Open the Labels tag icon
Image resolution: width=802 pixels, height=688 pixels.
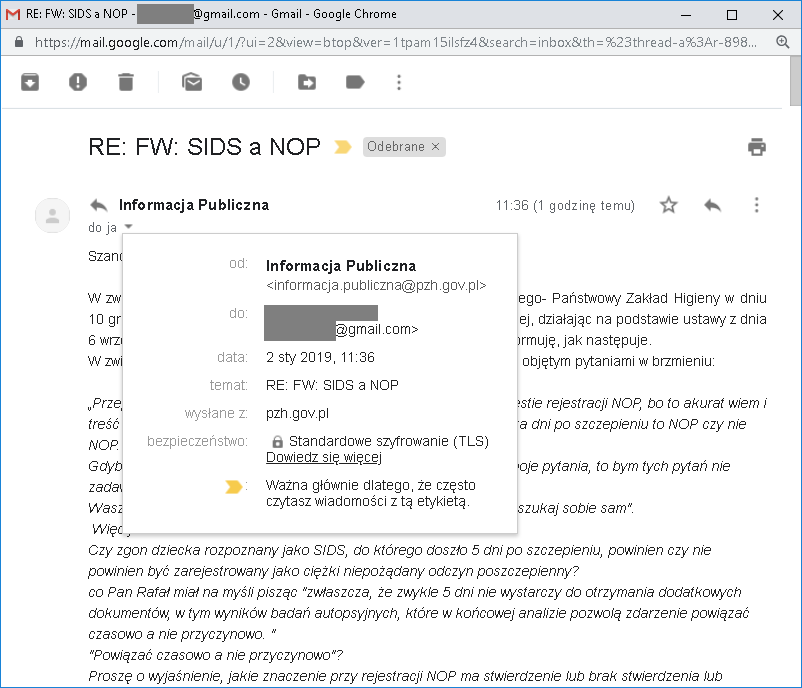pyautogui.click(x=355, y=82)
